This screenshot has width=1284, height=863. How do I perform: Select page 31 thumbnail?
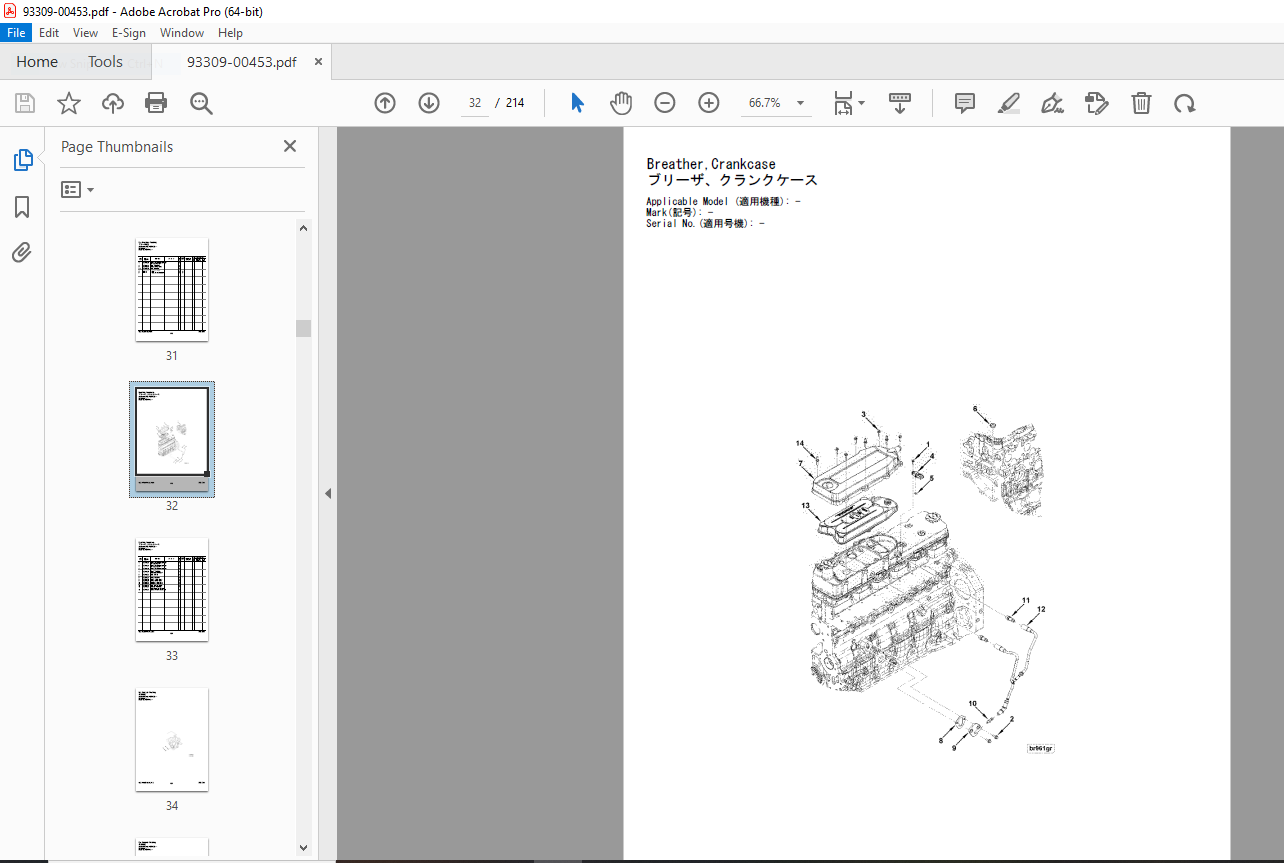[x=172, y=290]
